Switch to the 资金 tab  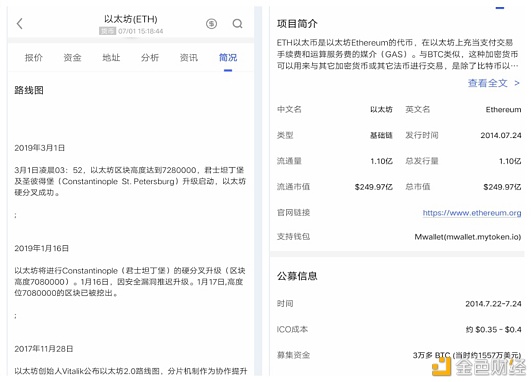click(x=73, y=58)
